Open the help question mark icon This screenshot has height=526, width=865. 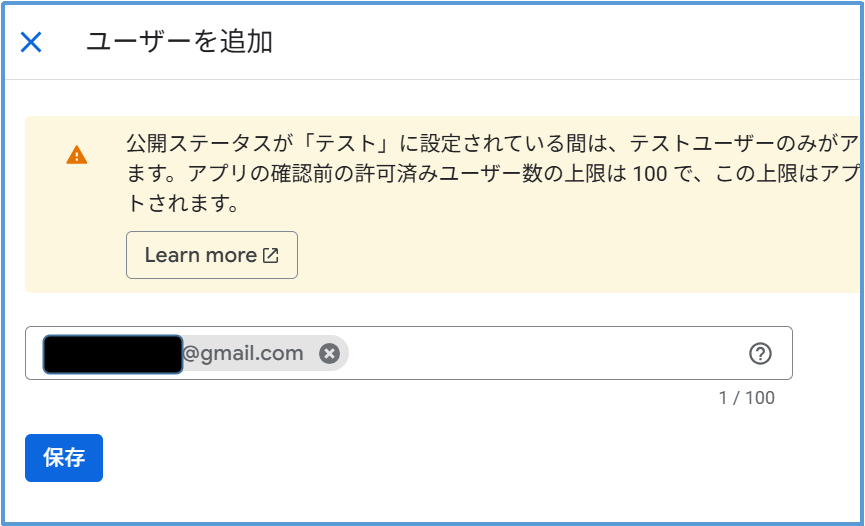pos(760,353)
